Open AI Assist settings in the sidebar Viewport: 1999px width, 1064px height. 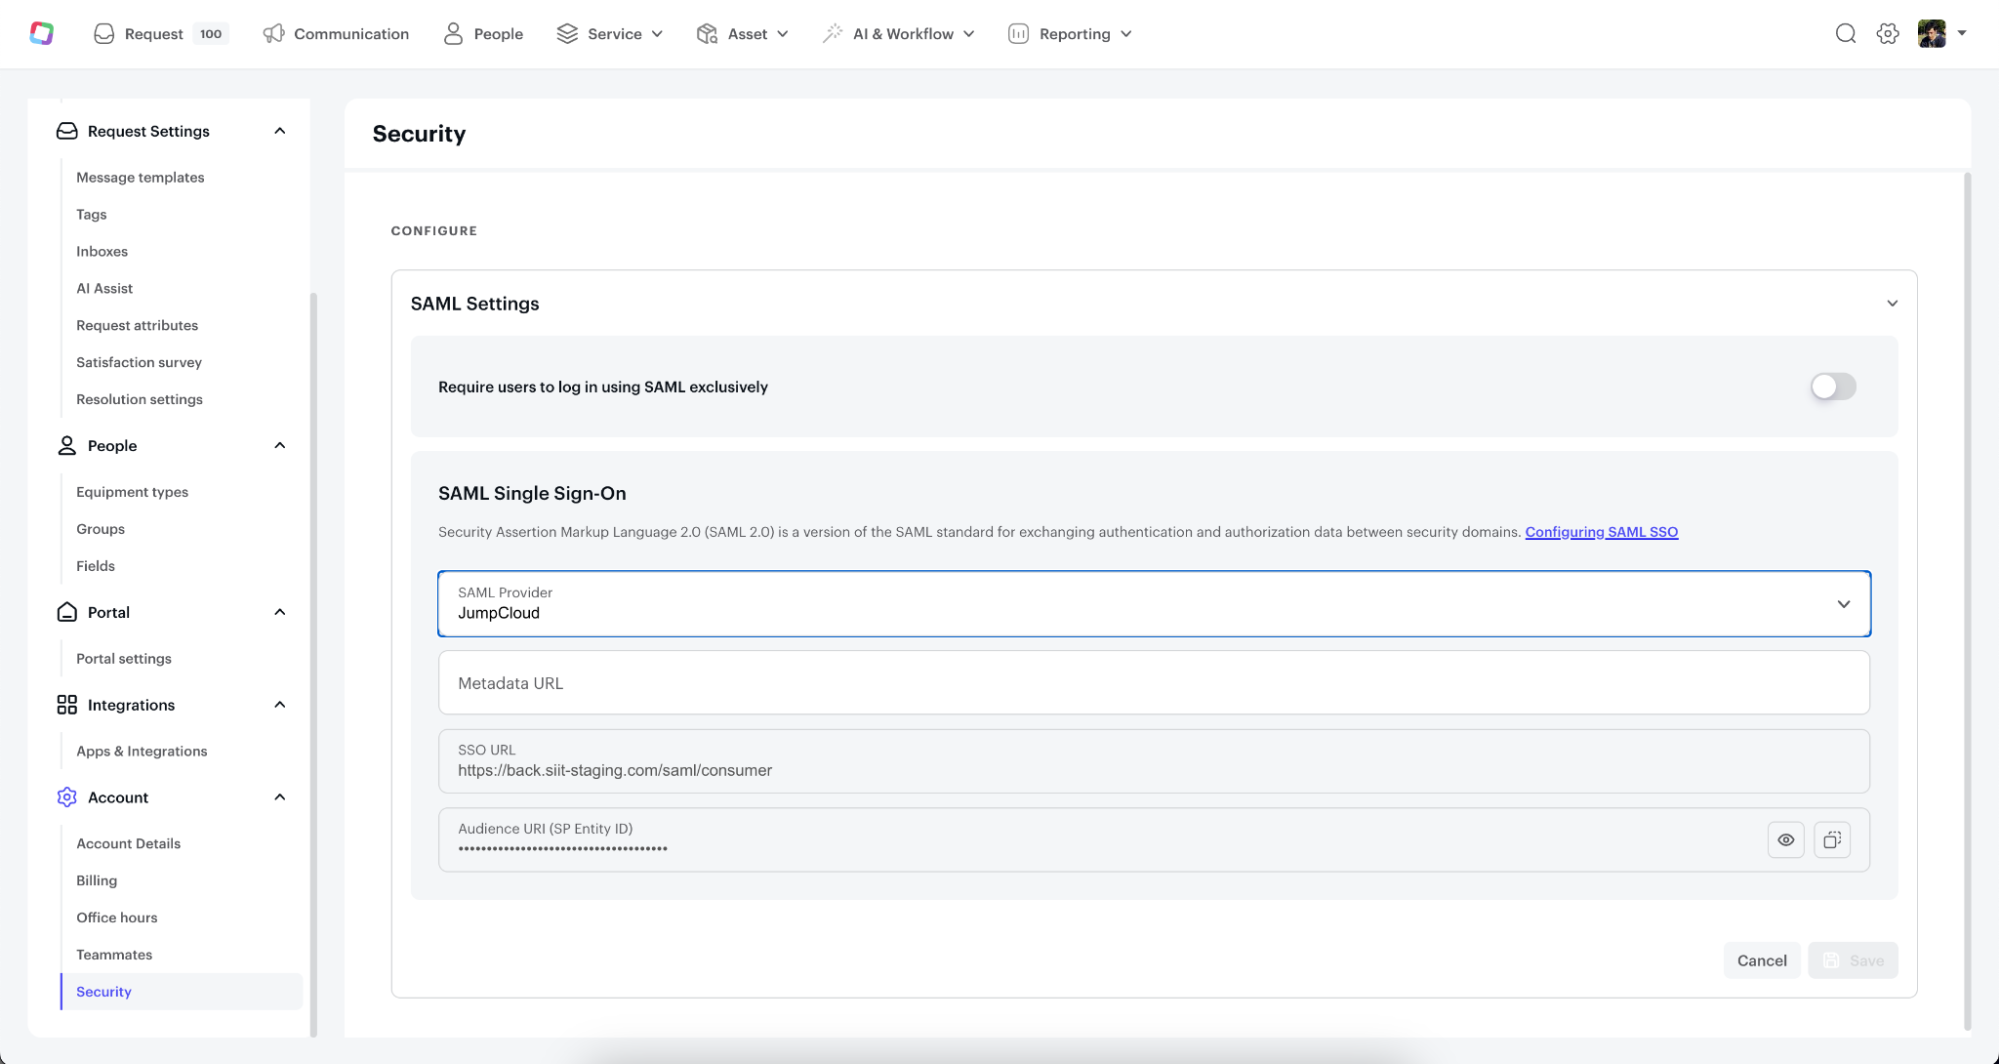click(104, 289)
